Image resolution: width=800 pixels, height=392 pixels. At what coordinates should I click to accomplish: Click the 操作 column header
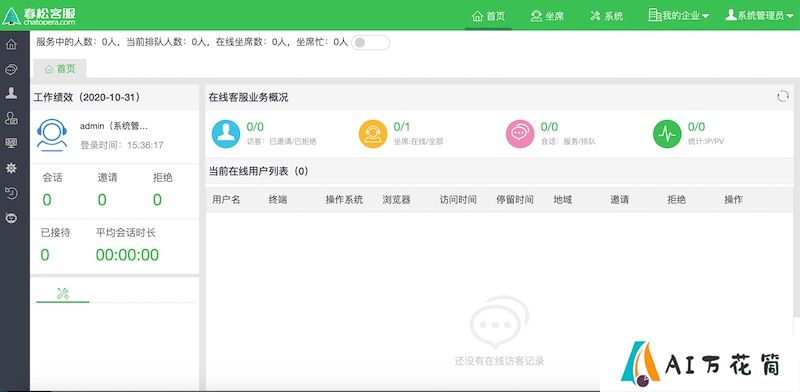tap(734, 200)
